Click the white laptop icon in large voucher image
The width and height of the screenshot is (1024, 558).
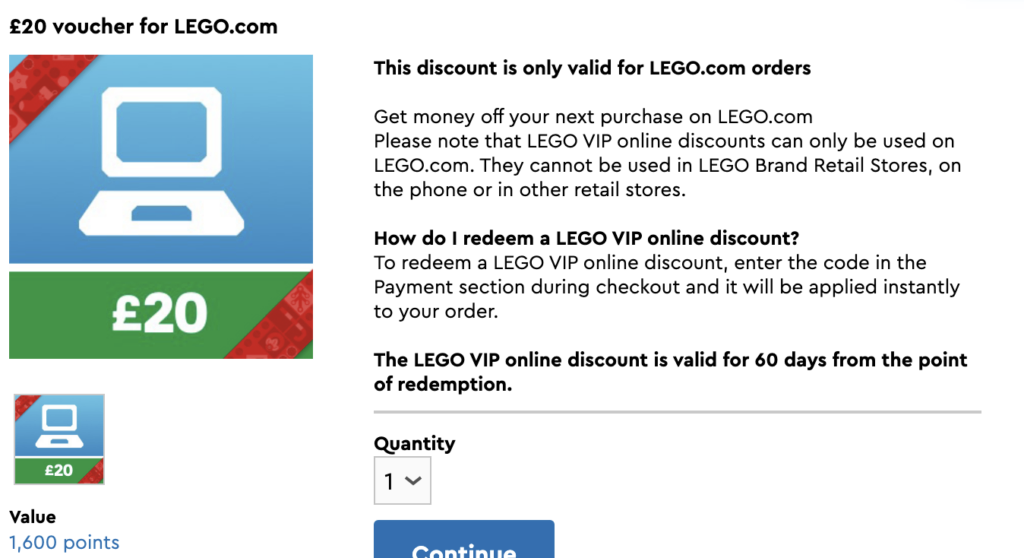(161, 161)
